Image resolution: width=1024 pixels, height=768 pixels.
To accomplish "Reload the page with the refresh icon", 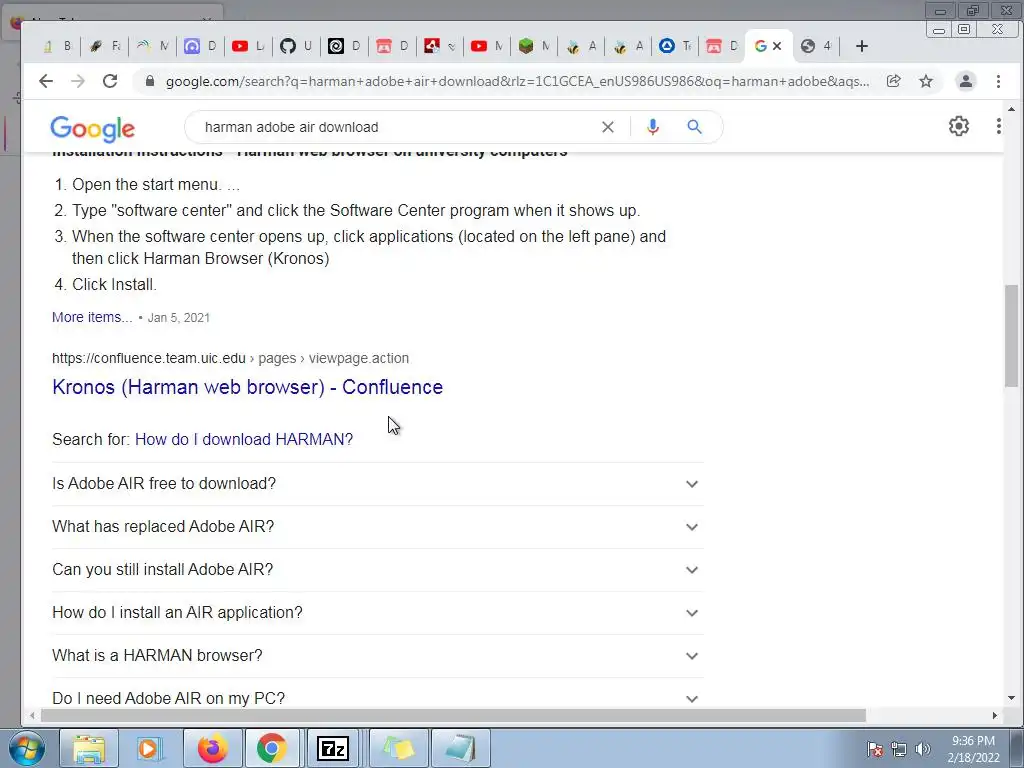I will tap(110, 81).
